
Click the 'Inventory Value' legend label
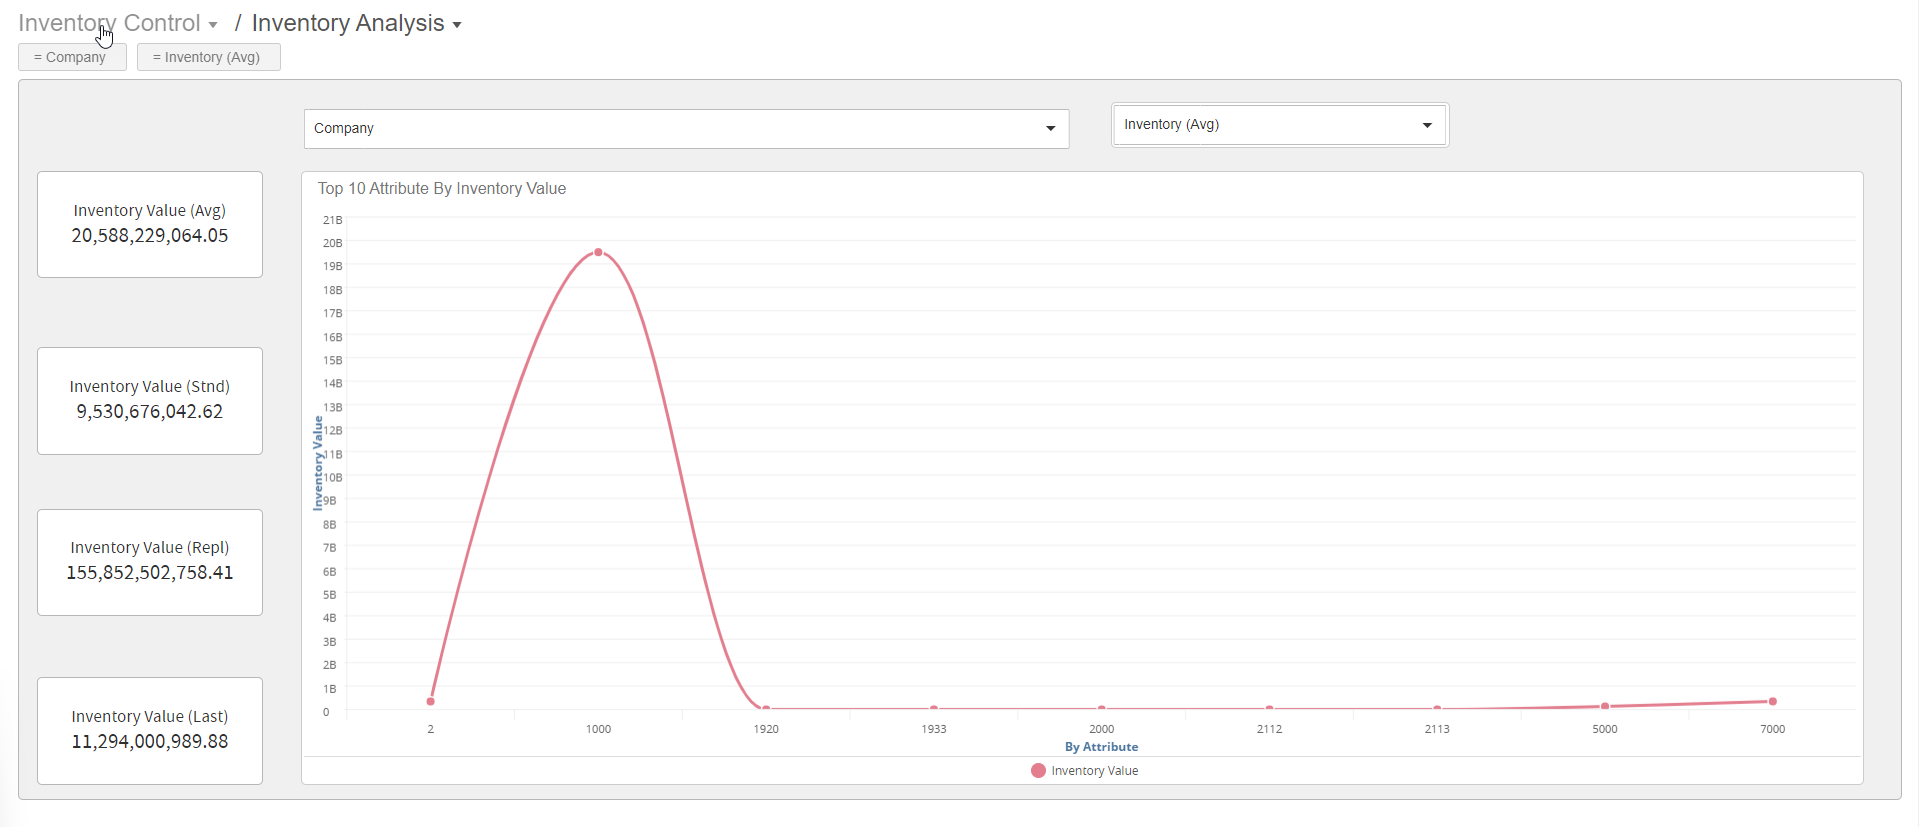pos(1094,771)
